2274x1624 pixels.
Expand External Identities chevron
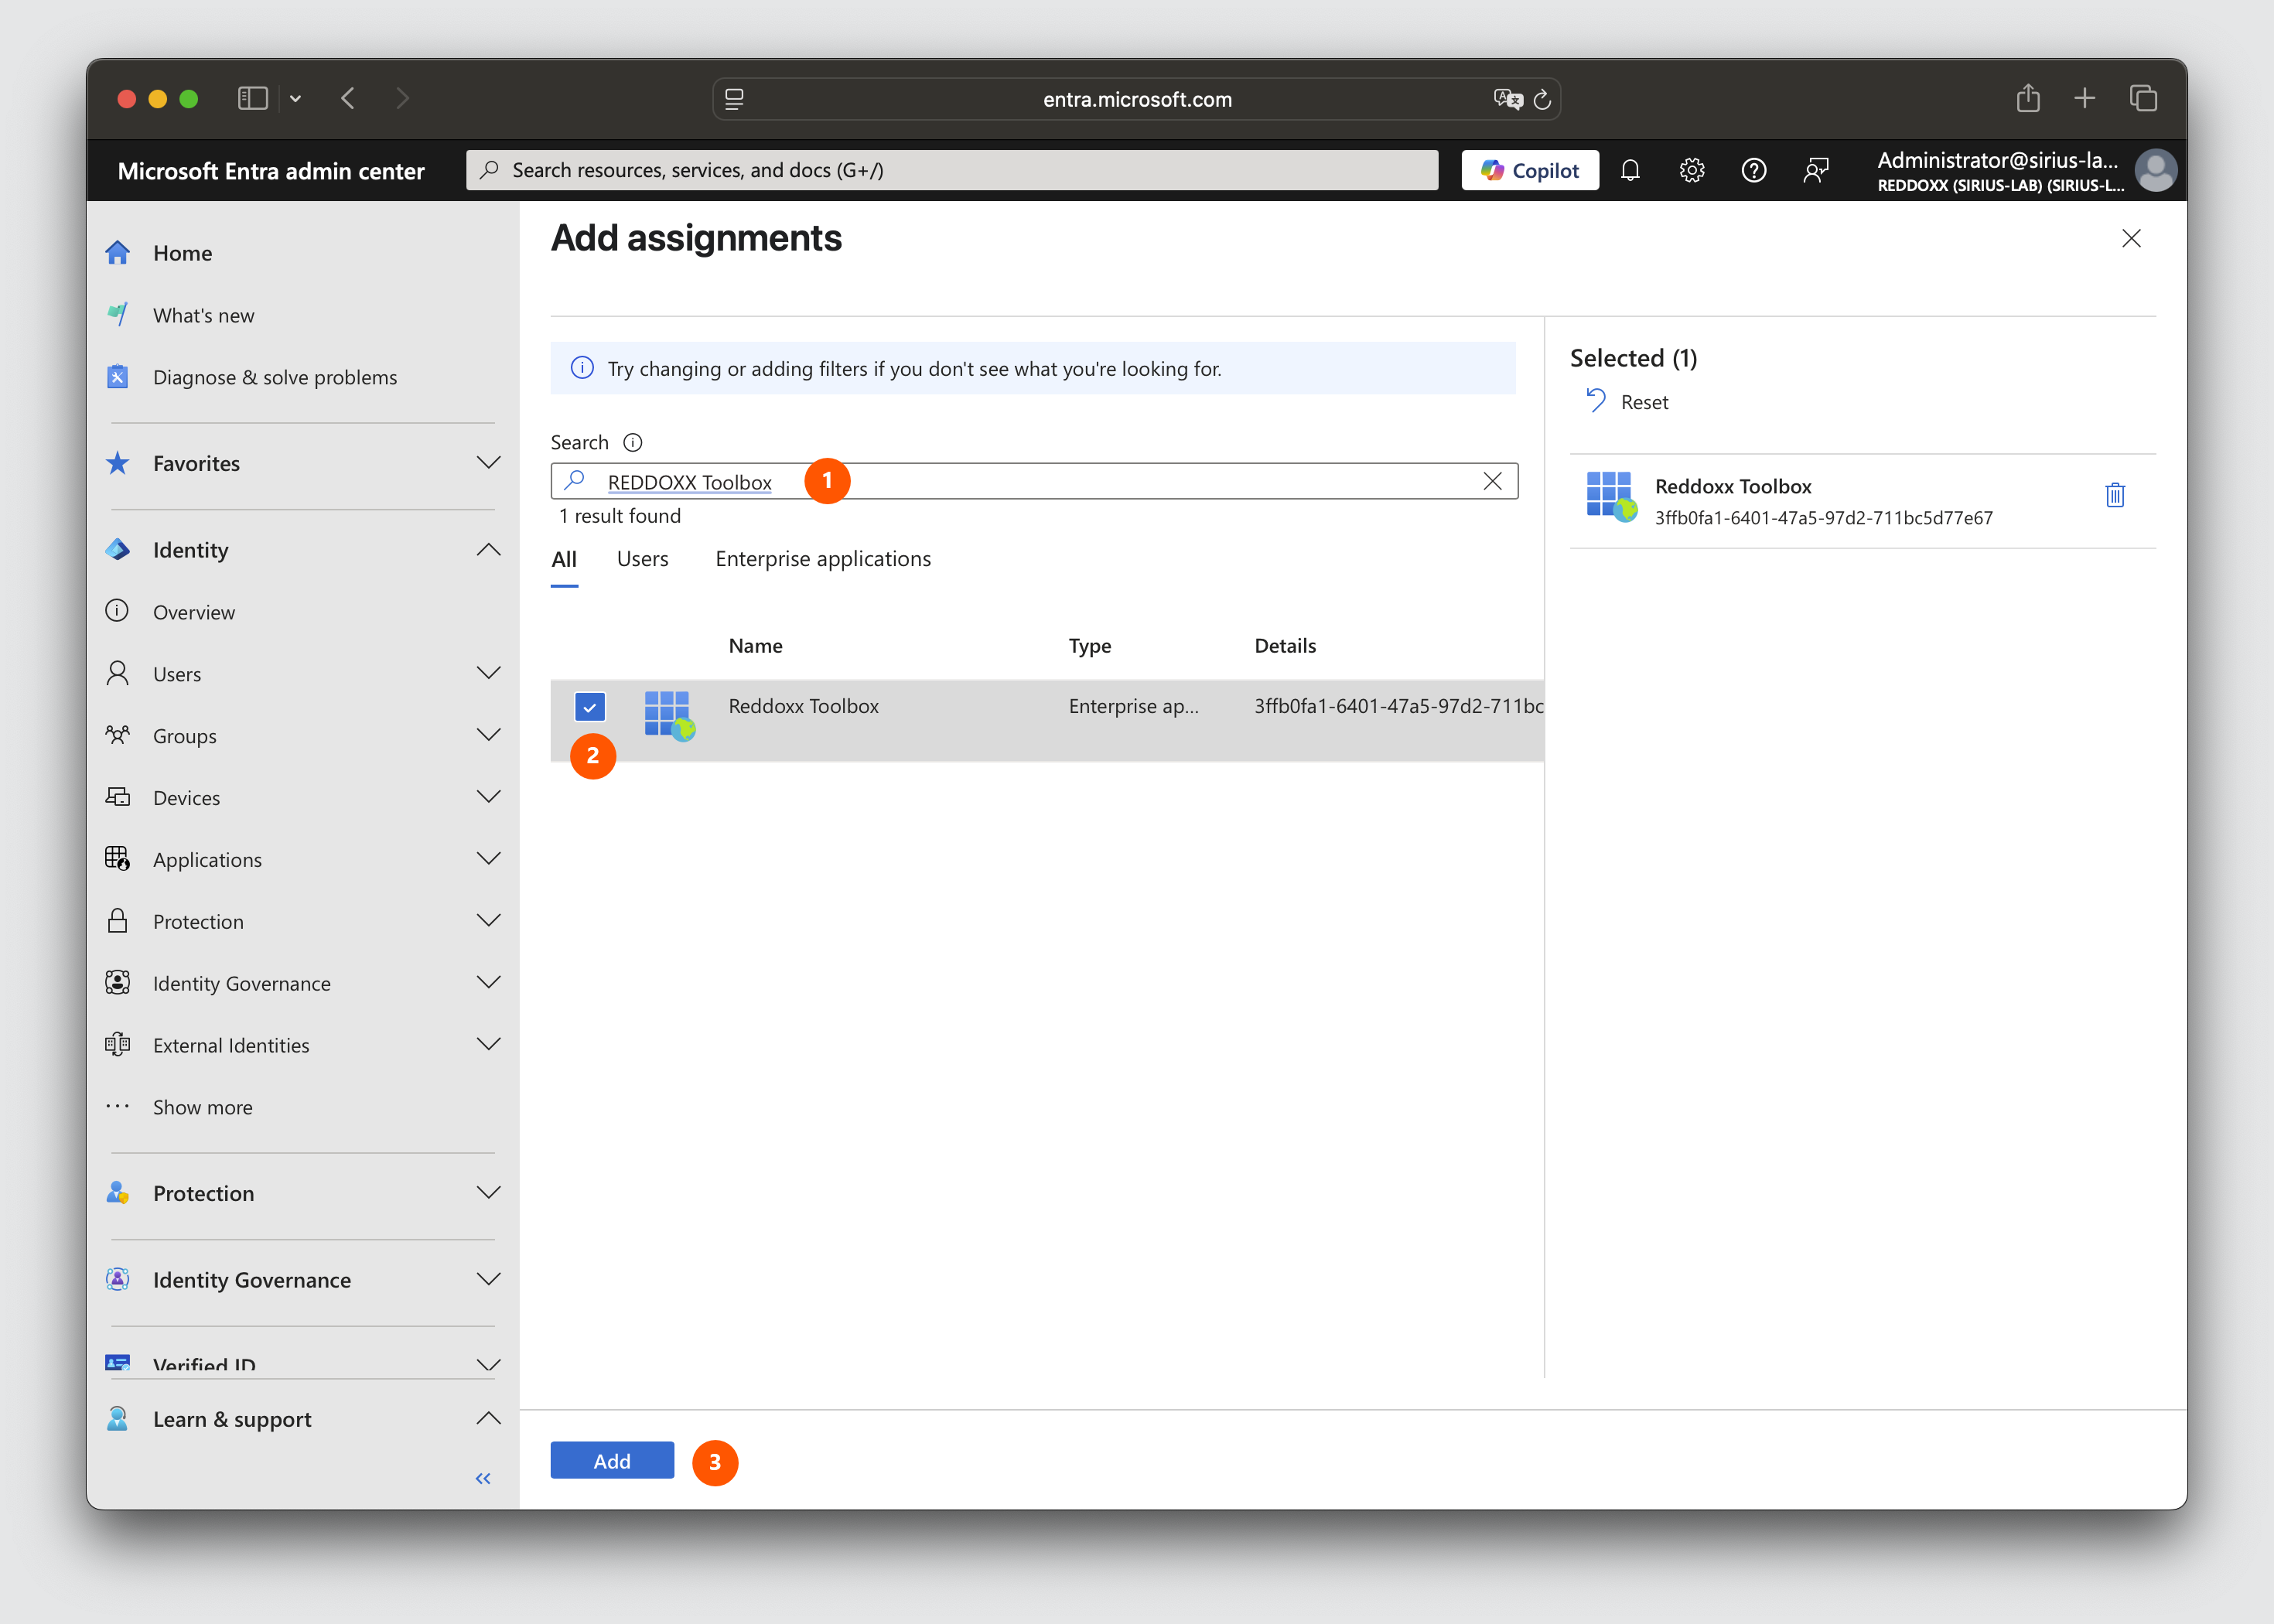488,1044
